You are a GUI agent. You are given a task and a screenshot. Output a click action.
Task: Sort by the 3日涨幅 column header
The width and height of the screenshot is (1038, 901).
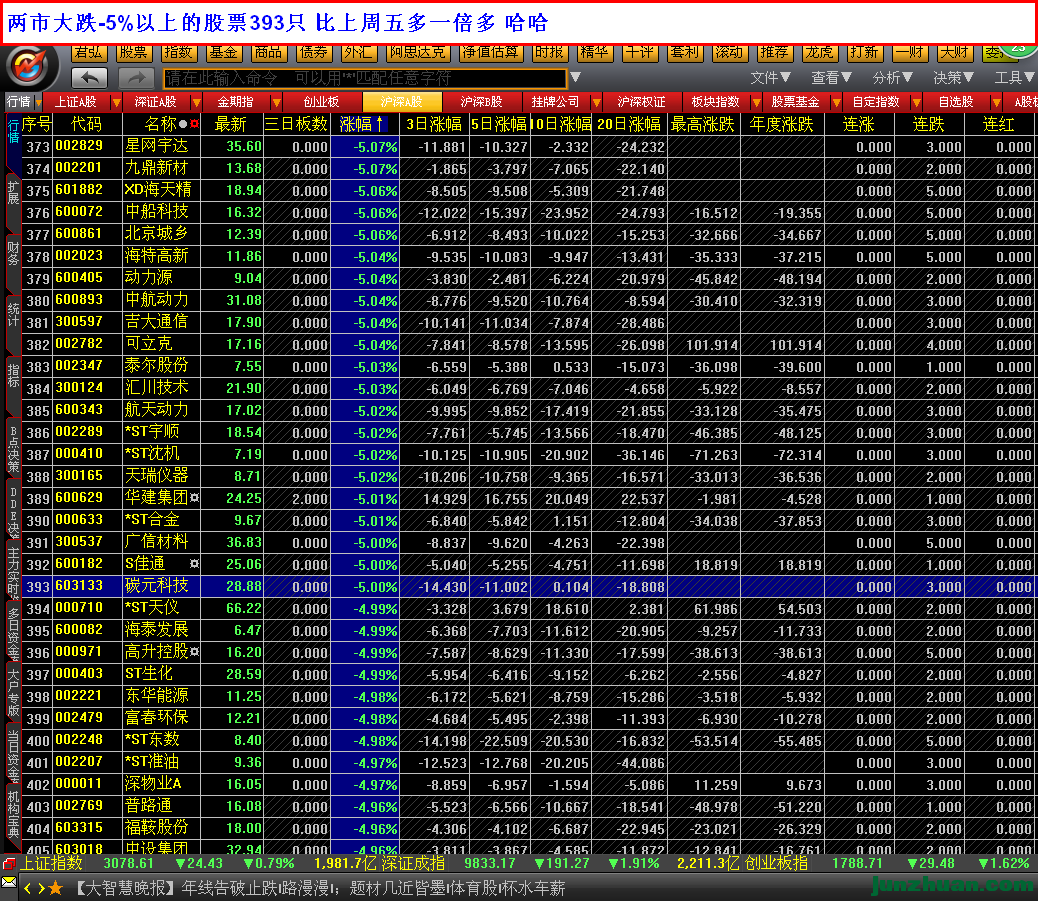click(434, 124)
